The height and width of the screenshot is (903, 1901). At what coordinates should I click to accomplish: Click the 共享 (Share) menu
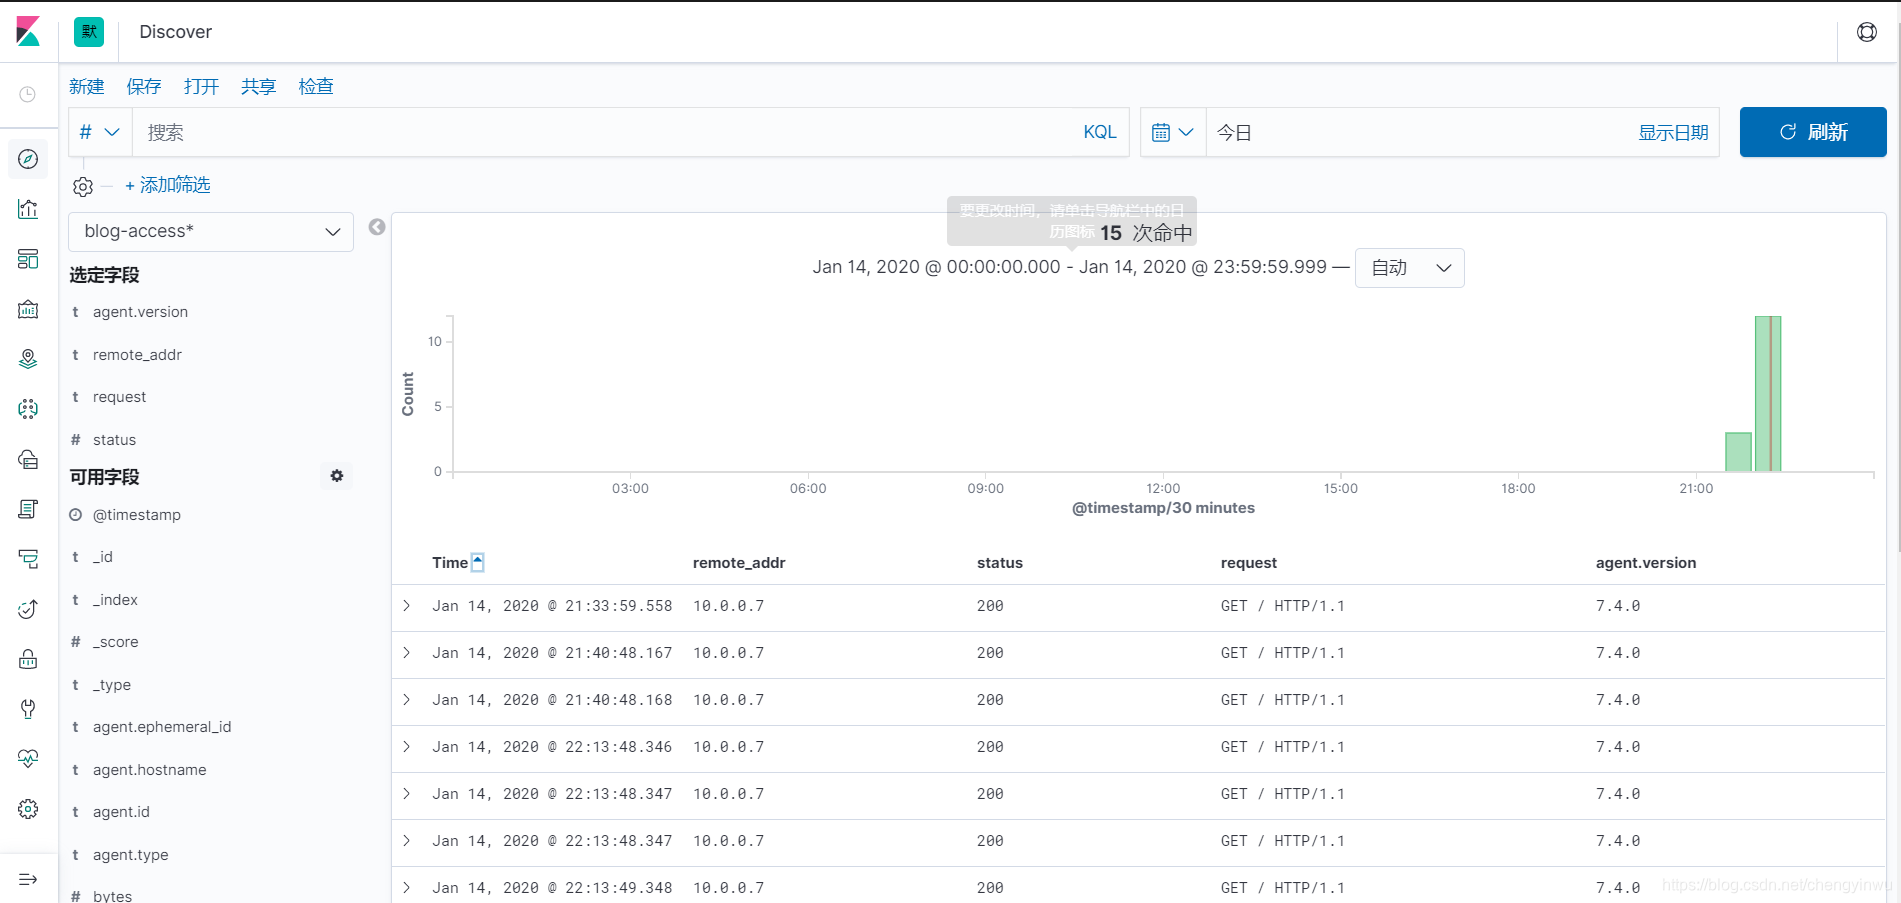(258, 87)
